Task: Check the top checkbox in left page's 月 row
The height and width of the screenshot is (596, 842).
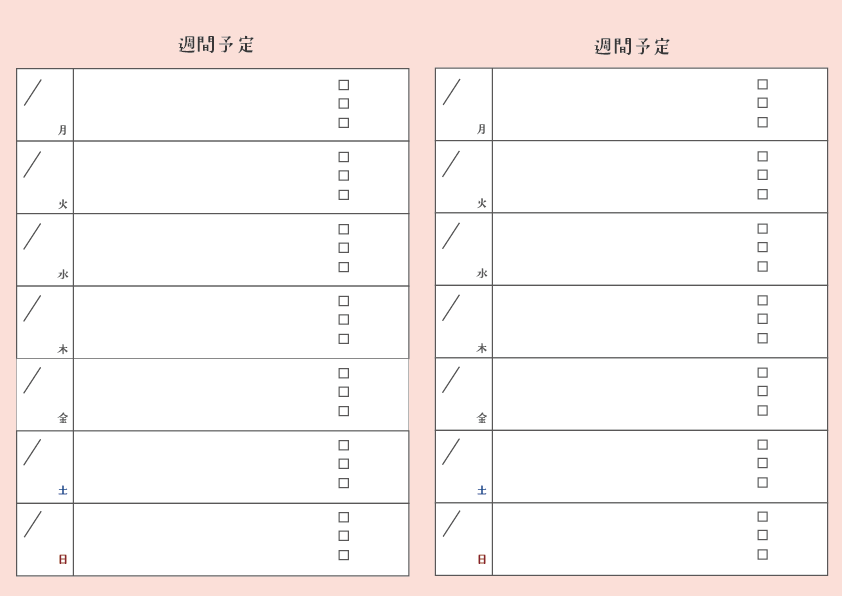Action: point(344,85)
